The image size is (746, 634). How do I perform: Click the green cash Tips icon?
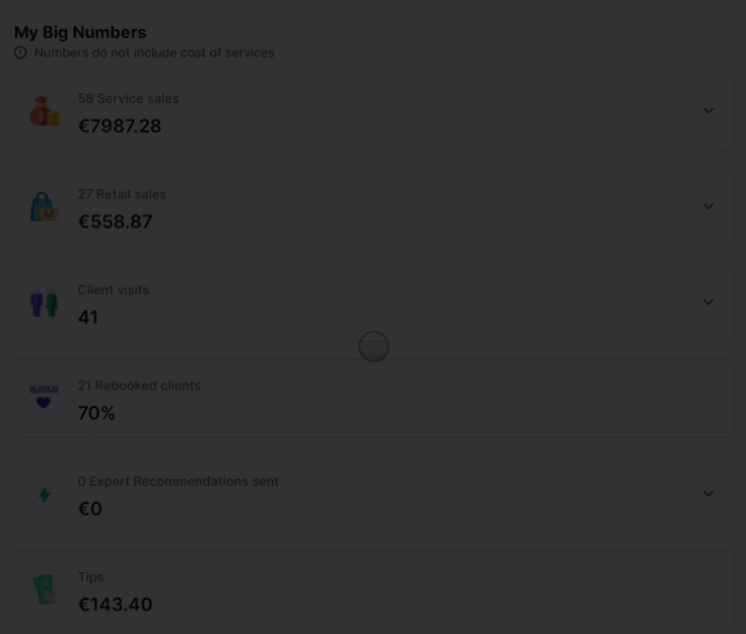[45, 590]
